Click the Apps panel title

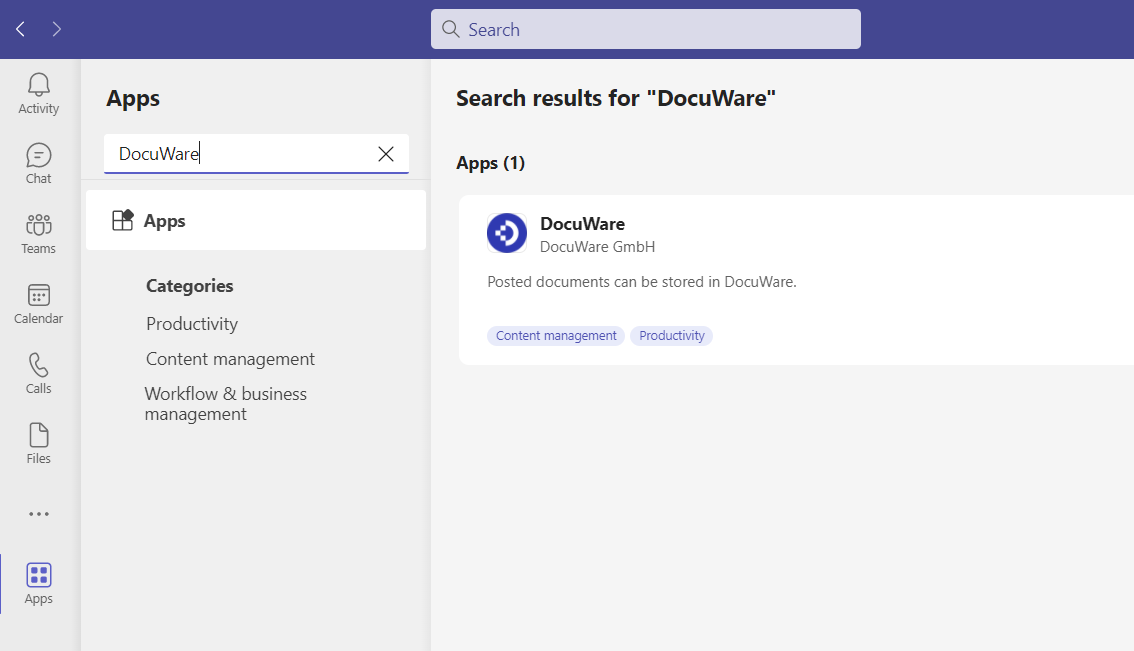[133, 98]
